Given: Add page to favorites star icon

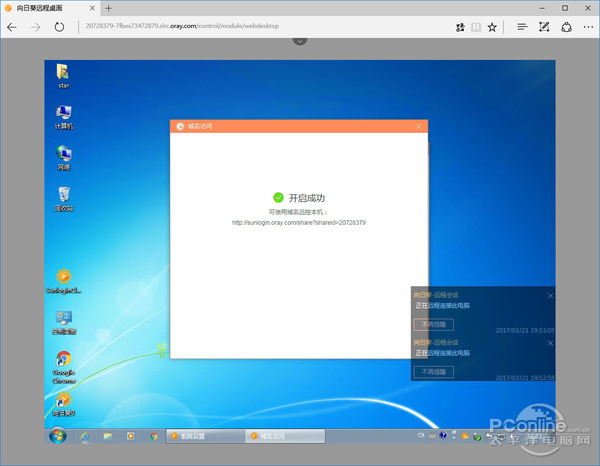Looking at the screenshot, I should pos(492,27).
